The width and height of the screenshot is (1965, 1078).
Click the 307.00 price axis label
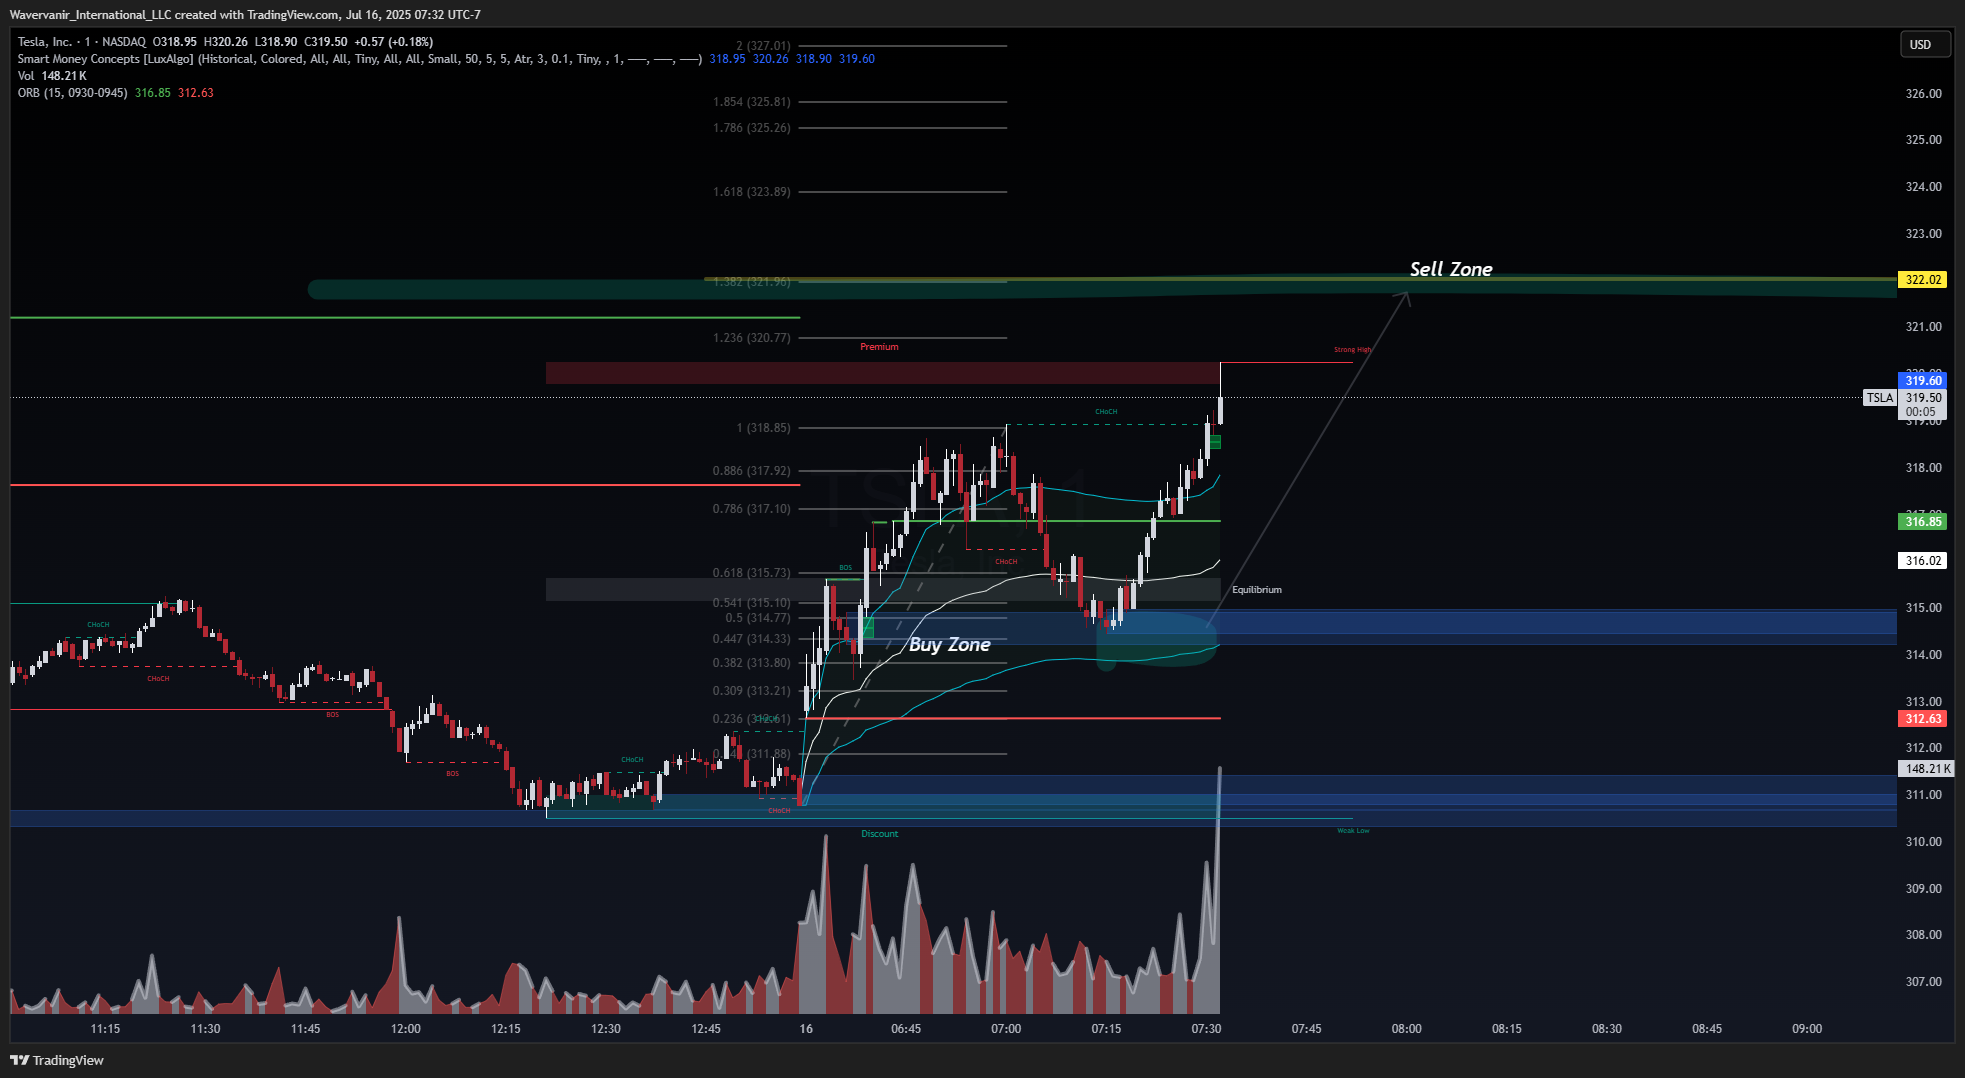click(x=1923, y=982)
